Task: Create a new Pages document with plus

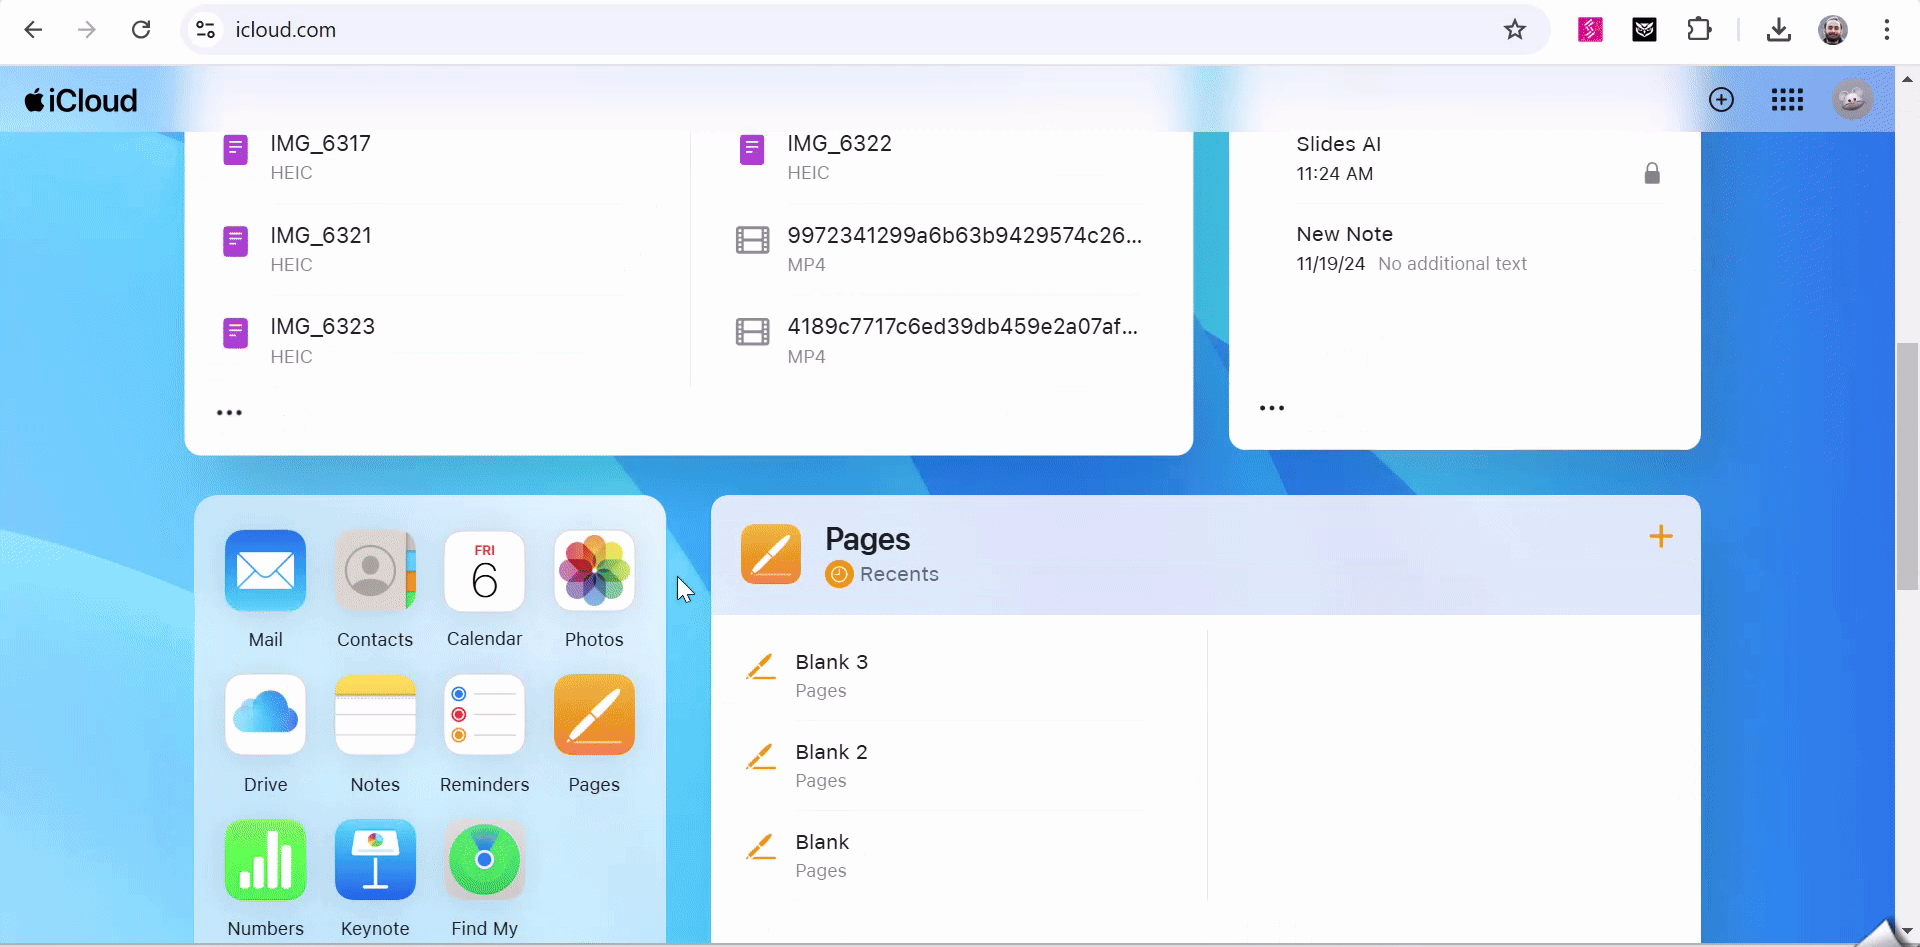Action: point(1660,537)
